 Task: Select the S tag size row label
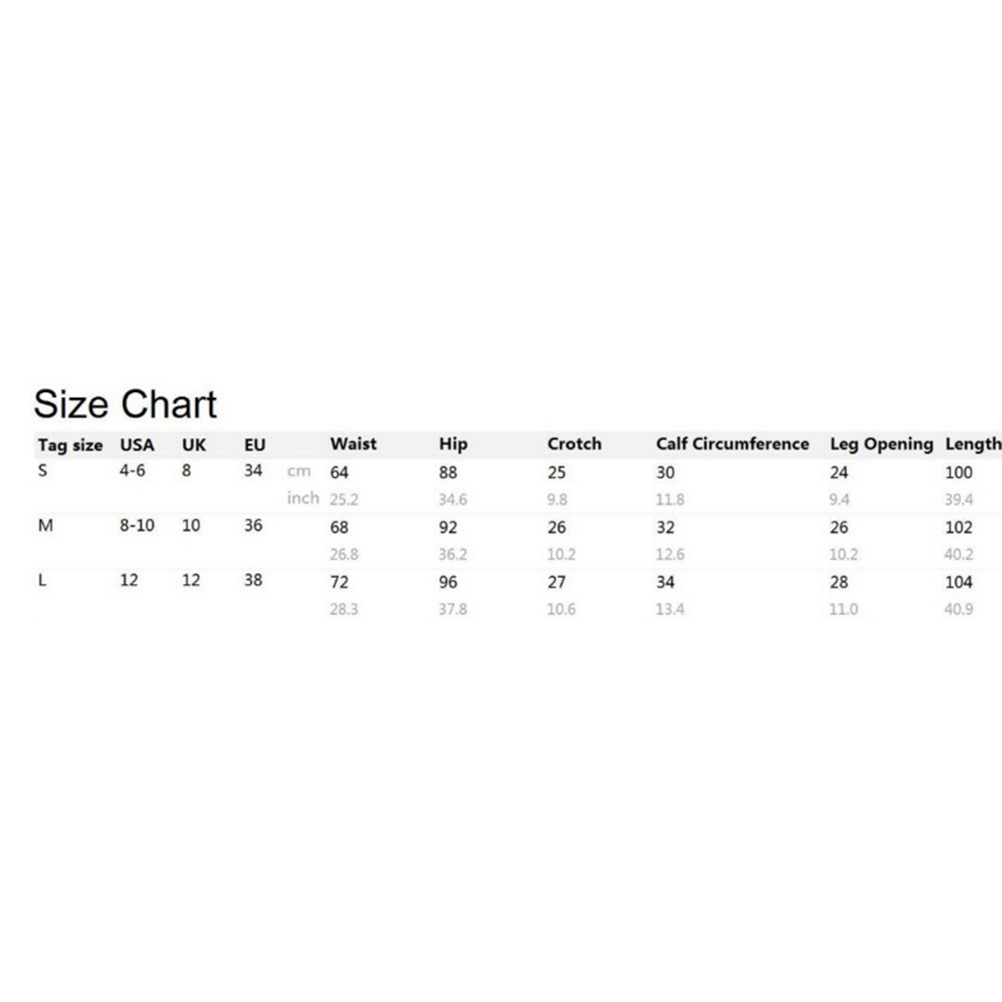click(42, 470)
